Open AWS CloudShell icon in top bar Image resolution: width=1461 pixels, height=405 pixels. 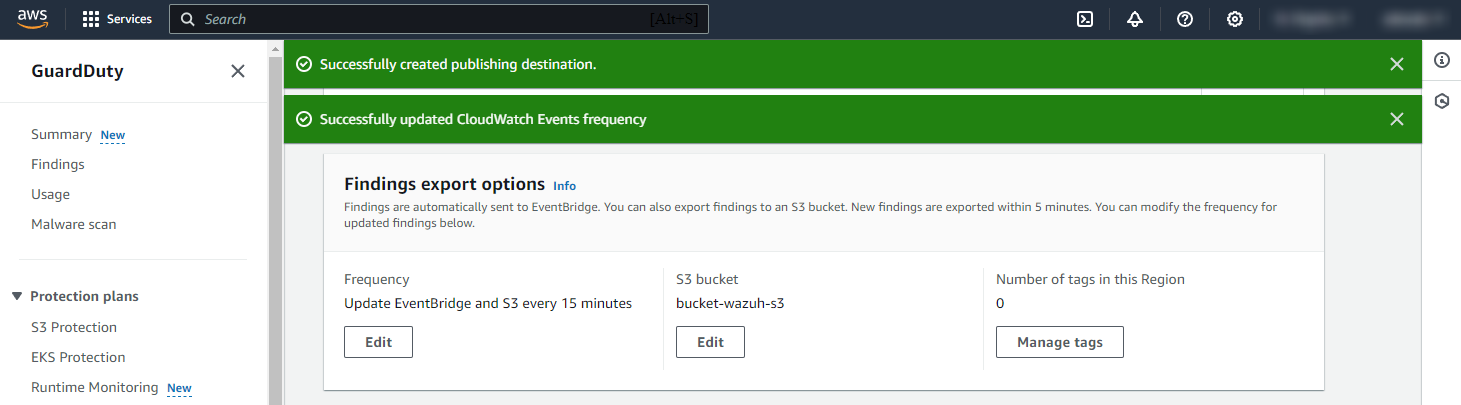[x=1084, y=19]
